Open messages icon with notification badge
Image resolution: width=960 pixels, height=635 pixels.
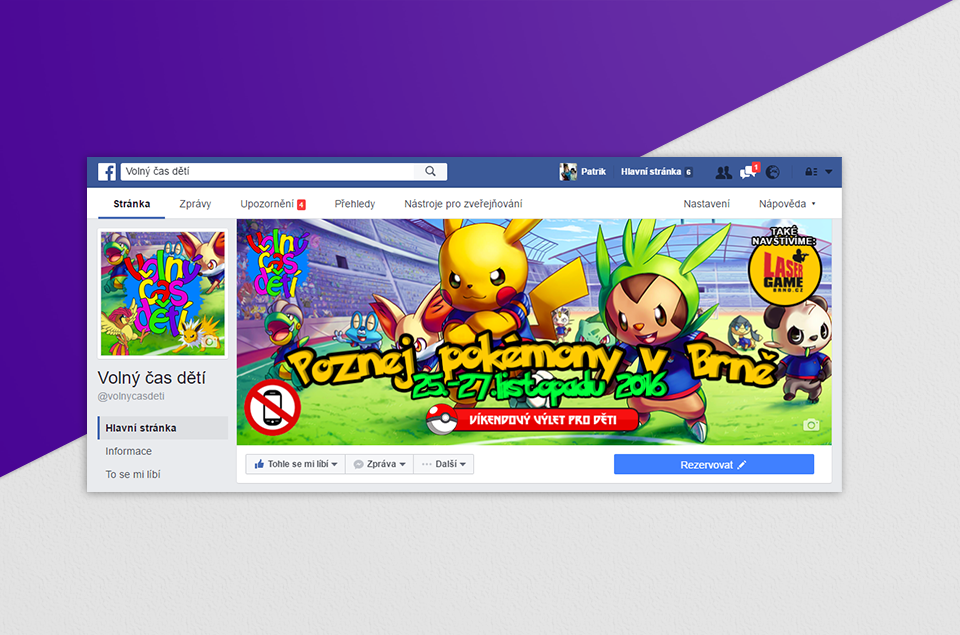[x=748, y=171]
